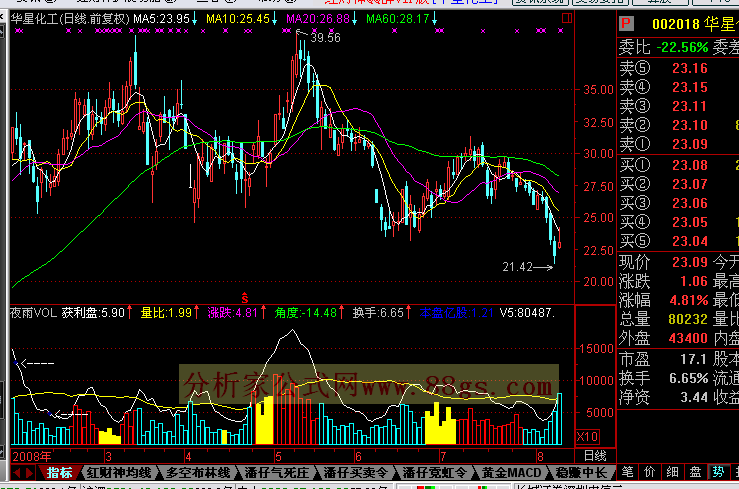Click the 买② 23.07 bid row

coord(678,184)
